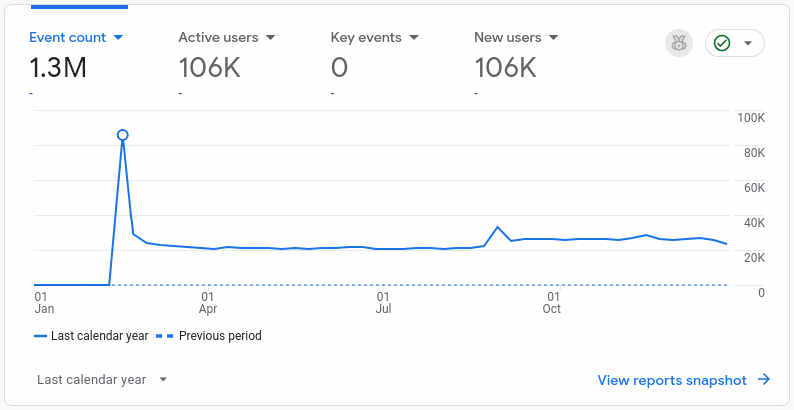Click the caret arrow next to Event count
The width and height of the screenshot is (794, 410).
coord(118,38)
